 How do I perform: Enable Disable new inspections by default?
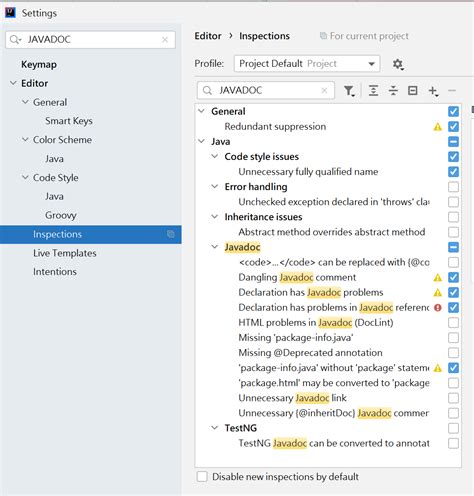[202, 477]
